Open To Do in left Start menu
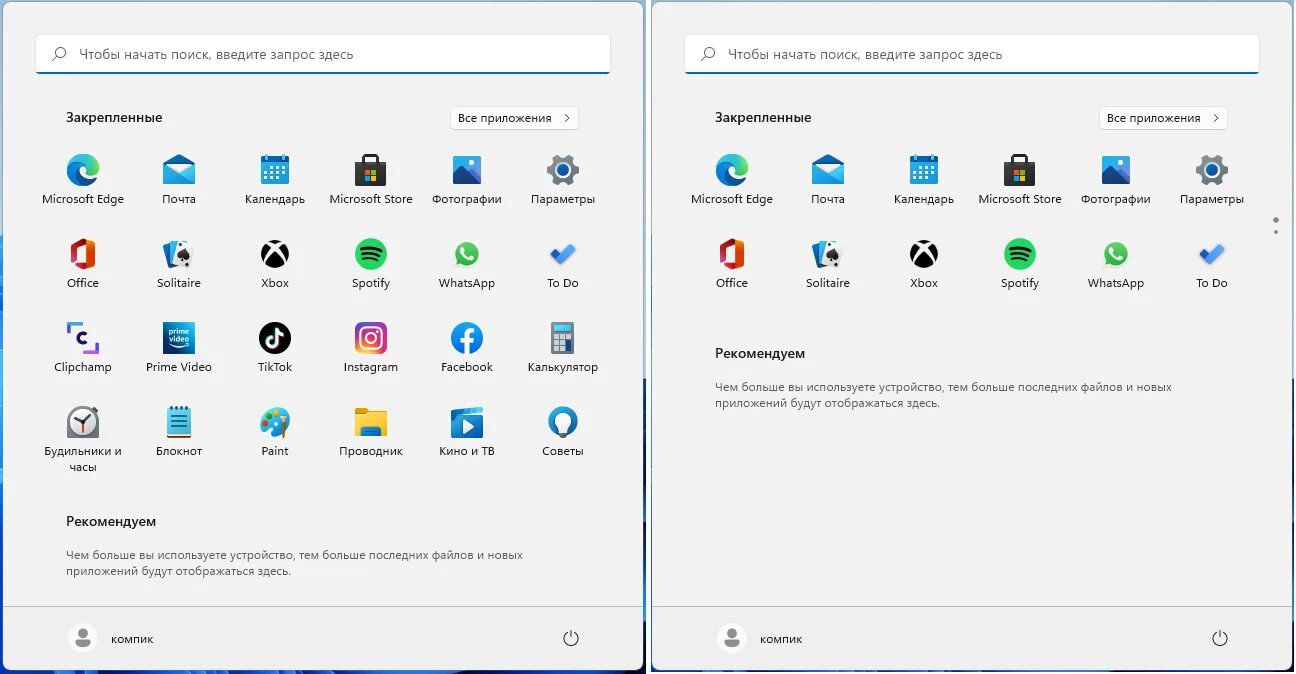 point(563,264)
